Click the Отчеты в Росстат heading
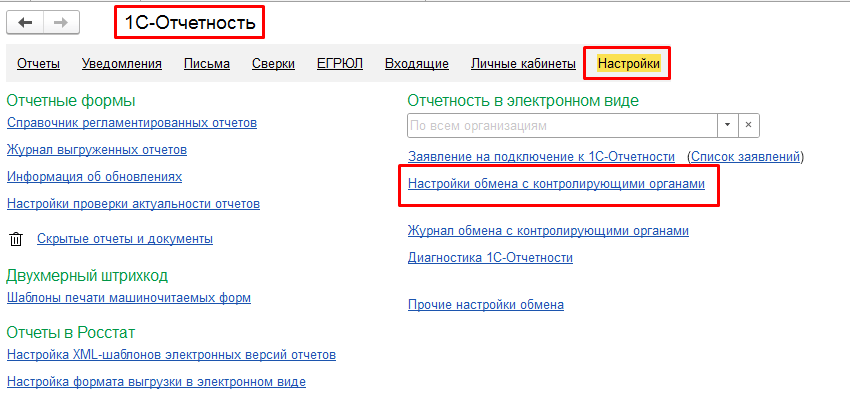This screenshot has width=850, height=404. (x=70, y=332)
